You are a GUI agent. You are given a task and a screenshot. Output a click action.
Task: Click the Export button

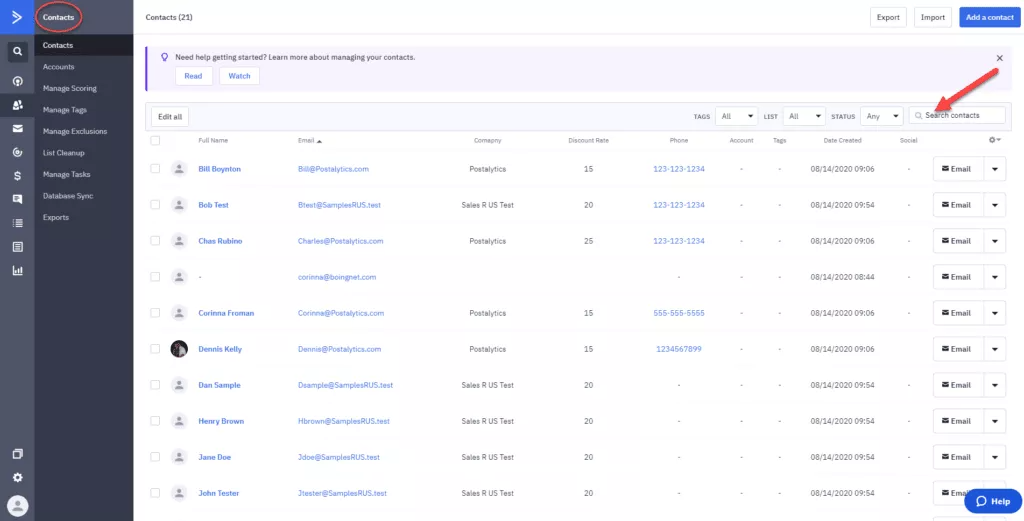[x=888, y=18]
